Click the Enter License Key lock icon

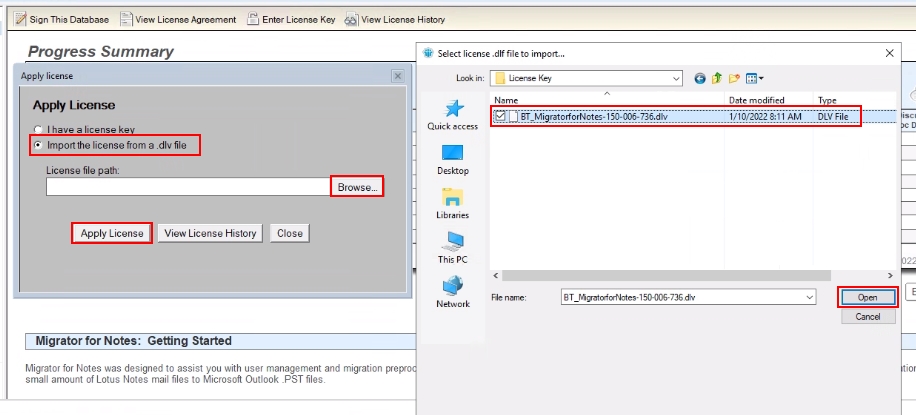tap(252, 19)
